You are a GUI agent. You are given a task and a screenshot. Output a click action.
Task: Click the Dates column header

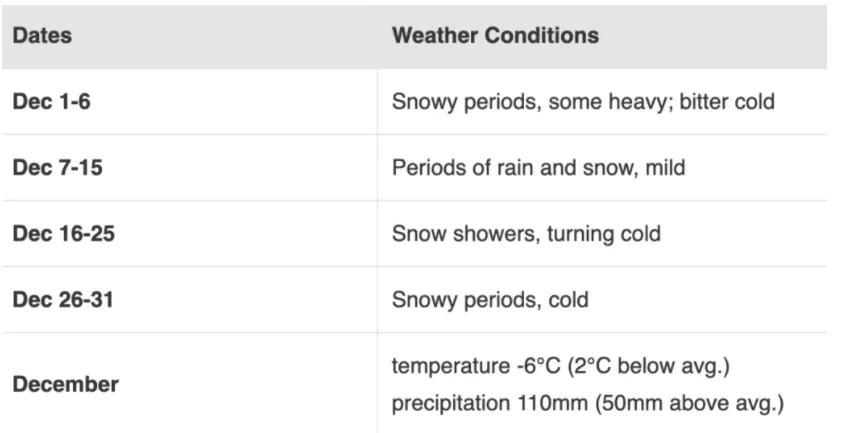pyautogui.click(x=42, y=35)
